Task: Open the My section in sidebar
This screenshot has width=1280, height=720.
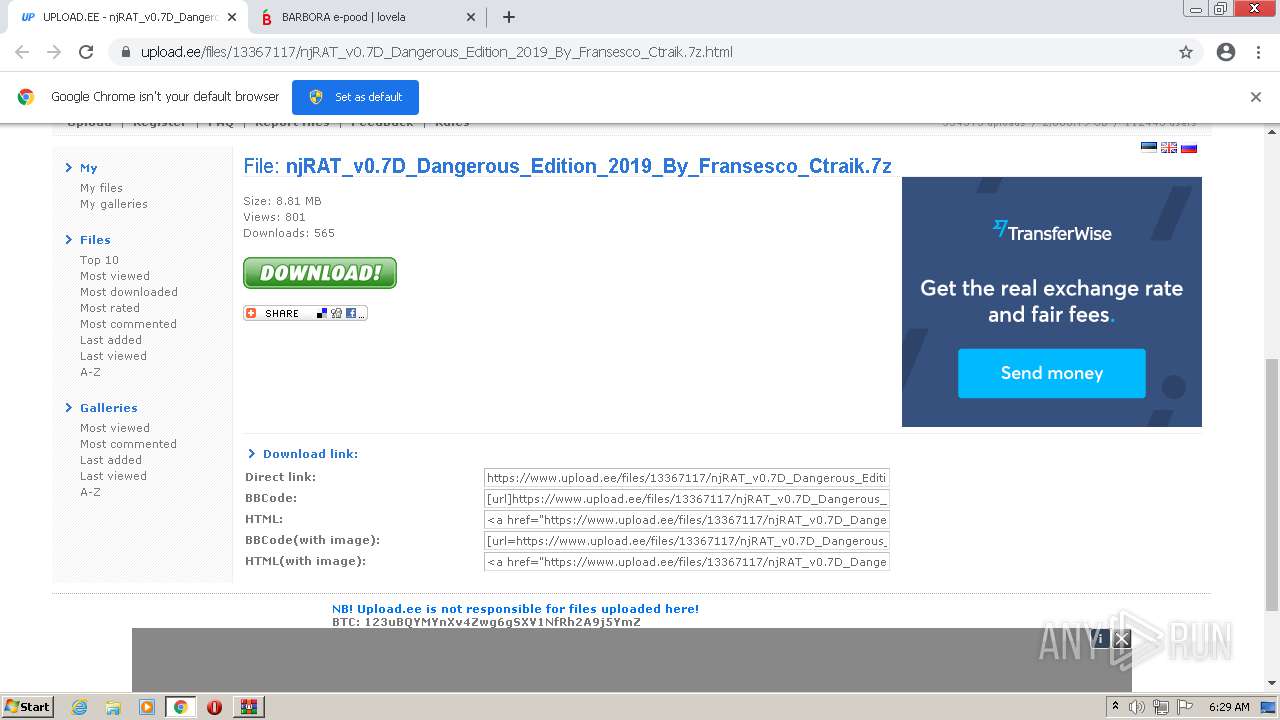Action: pyautogui.click(x=89, y=168)
